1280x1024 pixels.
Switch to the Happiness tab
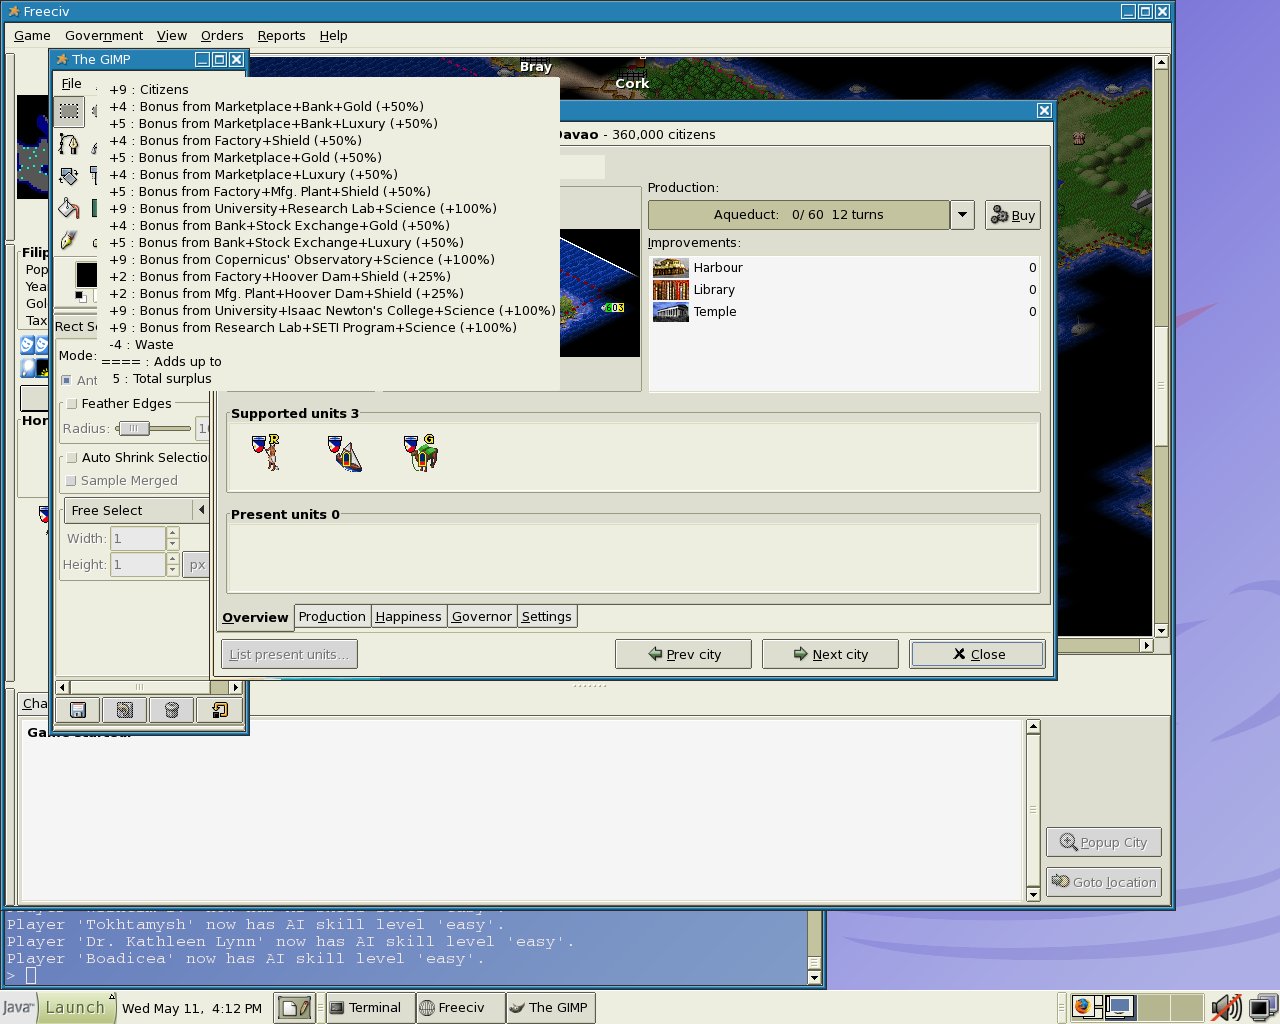pyautogui.click(x=408, y=616)
